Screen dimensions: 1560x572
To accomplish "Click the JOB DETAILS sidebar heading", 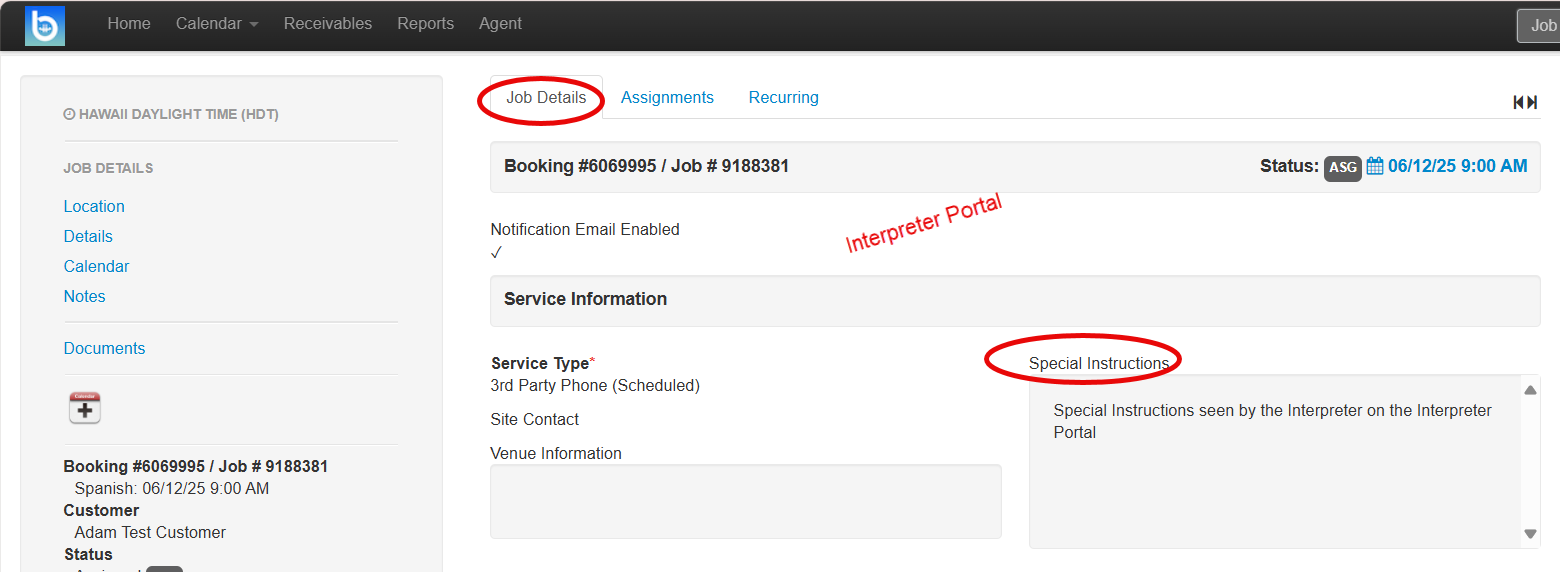I will coord(108,168).
